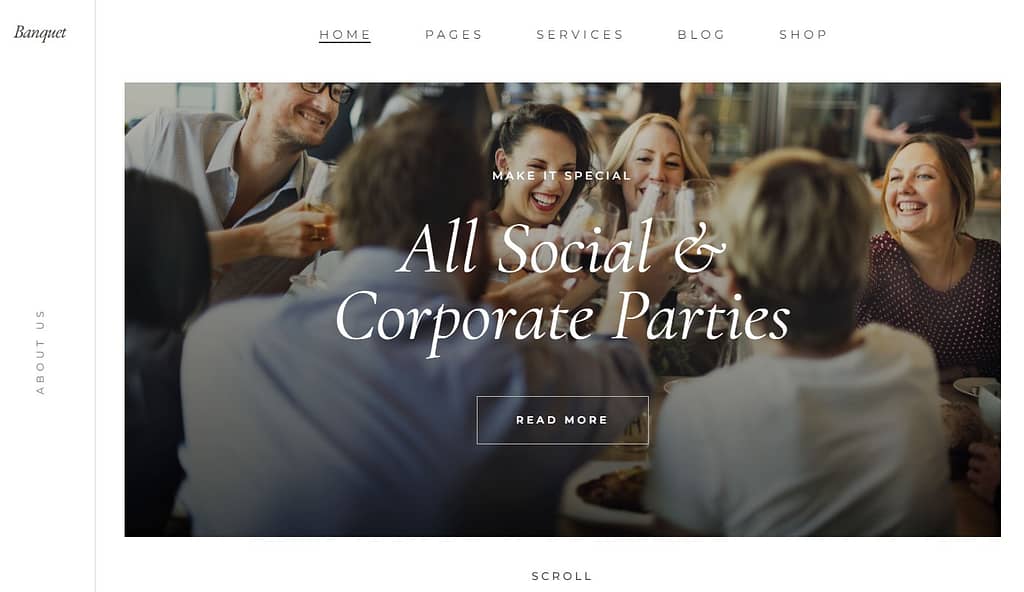Go to the BLOG menu item

point(701,35)
